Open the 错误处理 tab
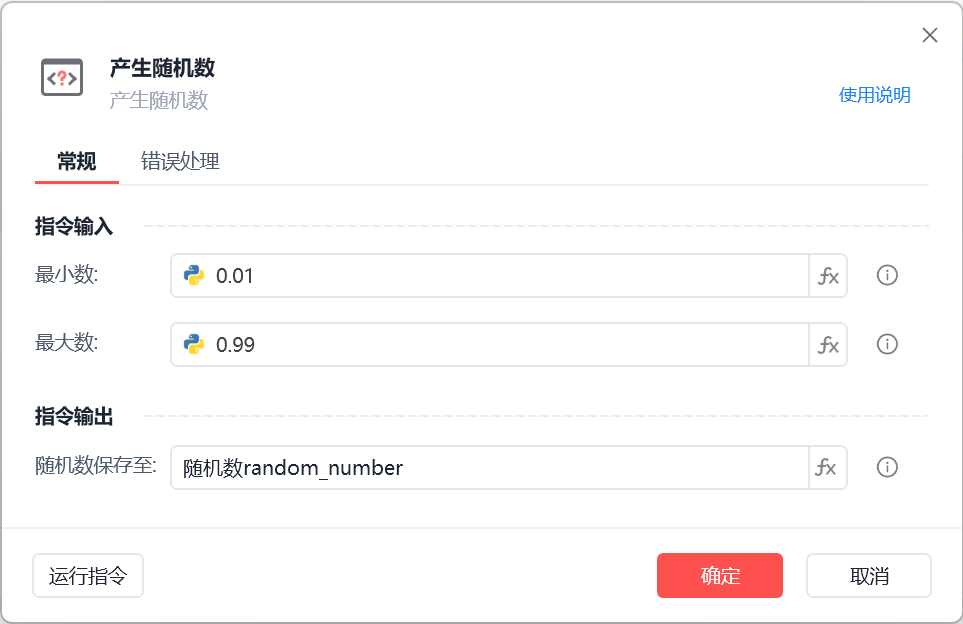The height and width of the screenshot is (624, 963). tap(180, 161)
